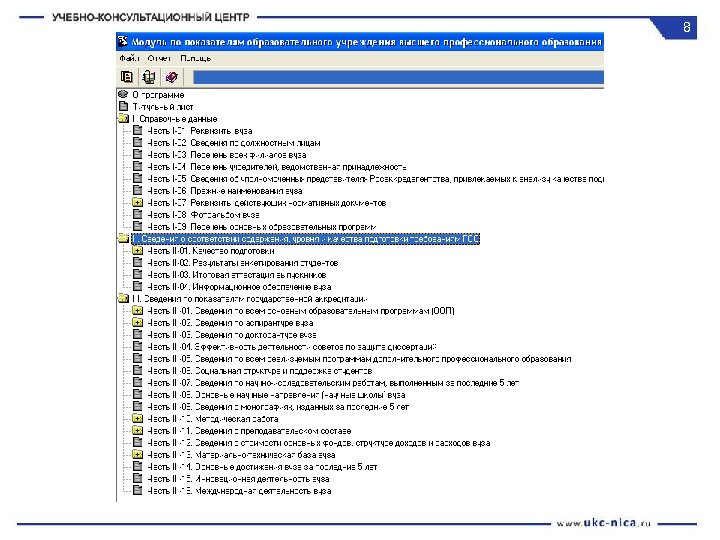The height and width of the screenshot is (540, 720).
Task: Select Часть I-05 Сведения об уполномоченных представителях
Action: click(376, 179)
